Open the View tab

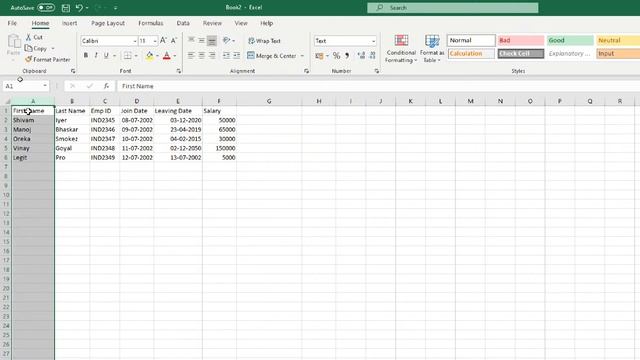click(241, 23)
